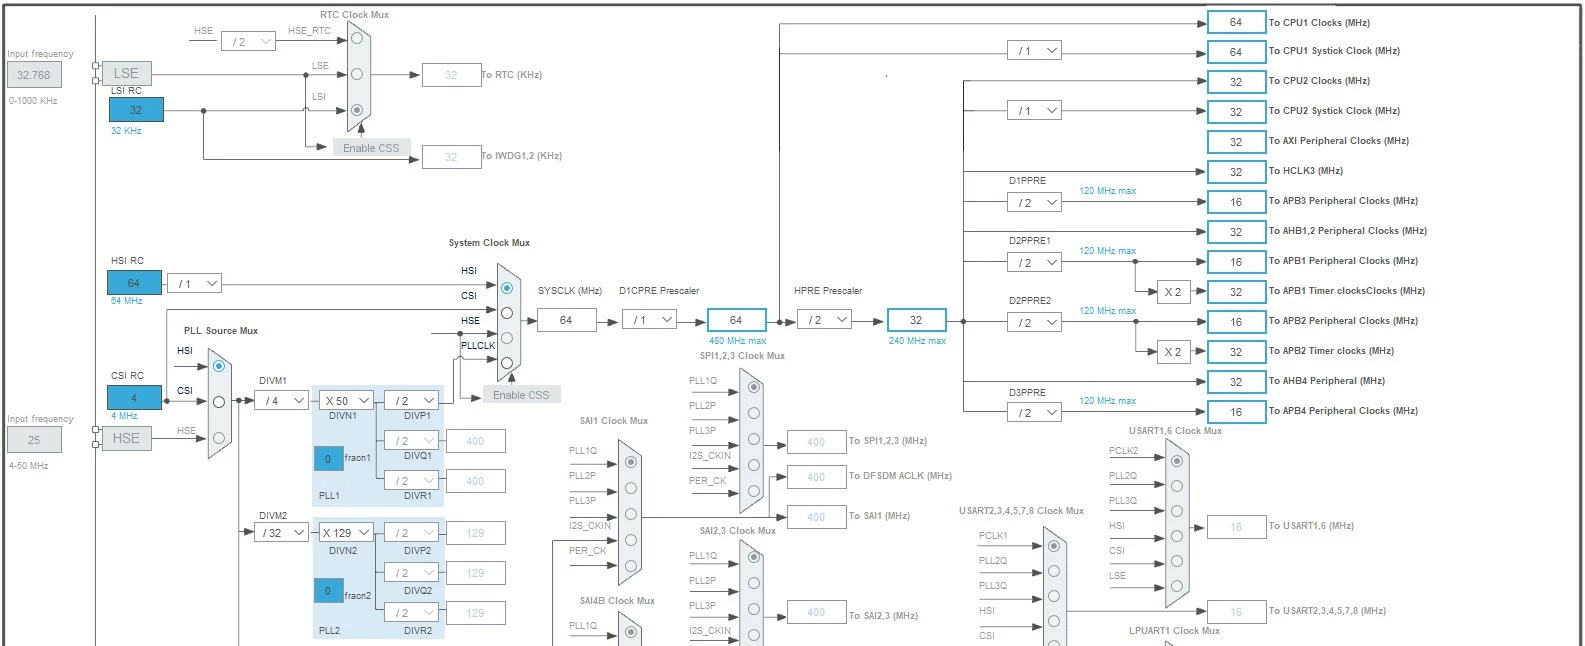Click the LSE oscillator block

(126, 73)
